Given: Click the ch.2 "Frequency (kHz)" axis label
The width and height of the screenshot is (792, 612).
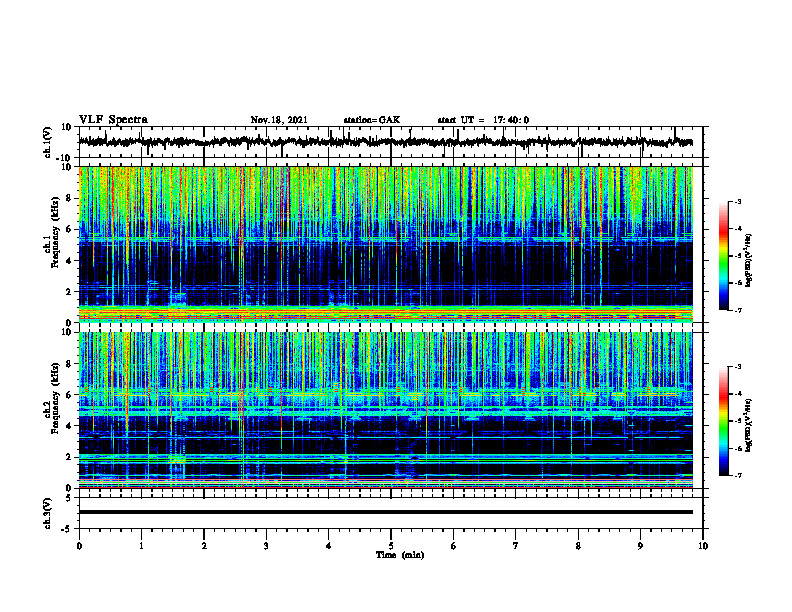Looking at the screenshot, I should coord(56,396).
